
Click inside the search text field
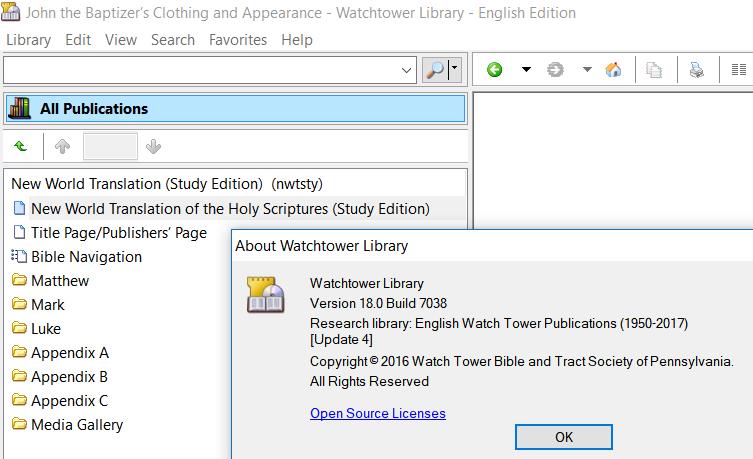200,70
